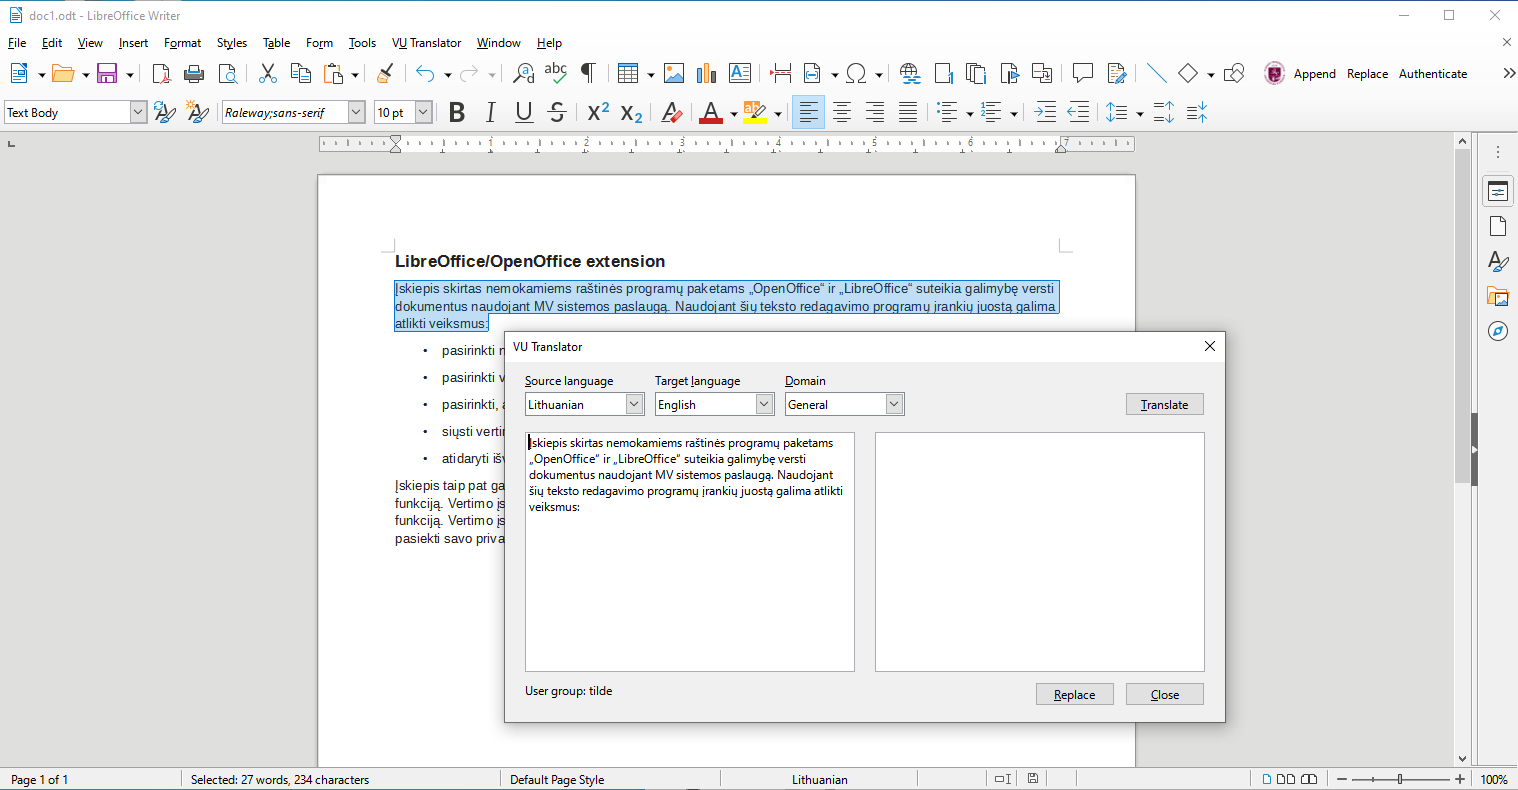This screenshot has width=1518, height=790.
Task: Click the Undo arrow icon
Action: tap(425, 73)
